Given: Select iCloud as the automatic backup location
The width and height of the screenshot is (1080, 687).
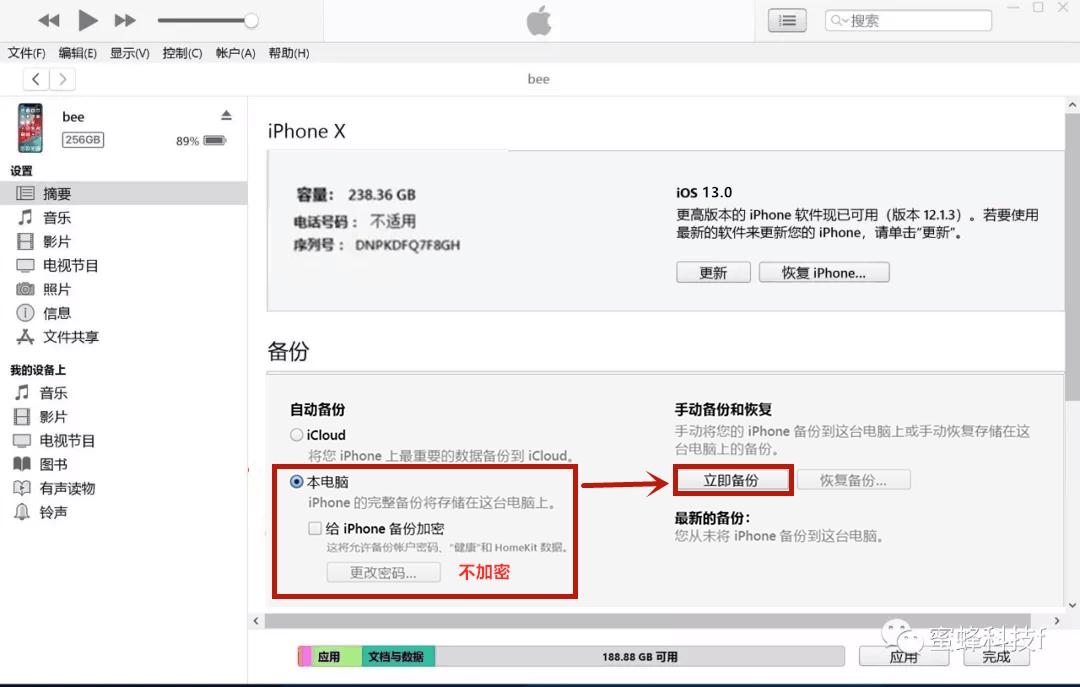Looking at the screenshot, I should [x=296, y=434].
